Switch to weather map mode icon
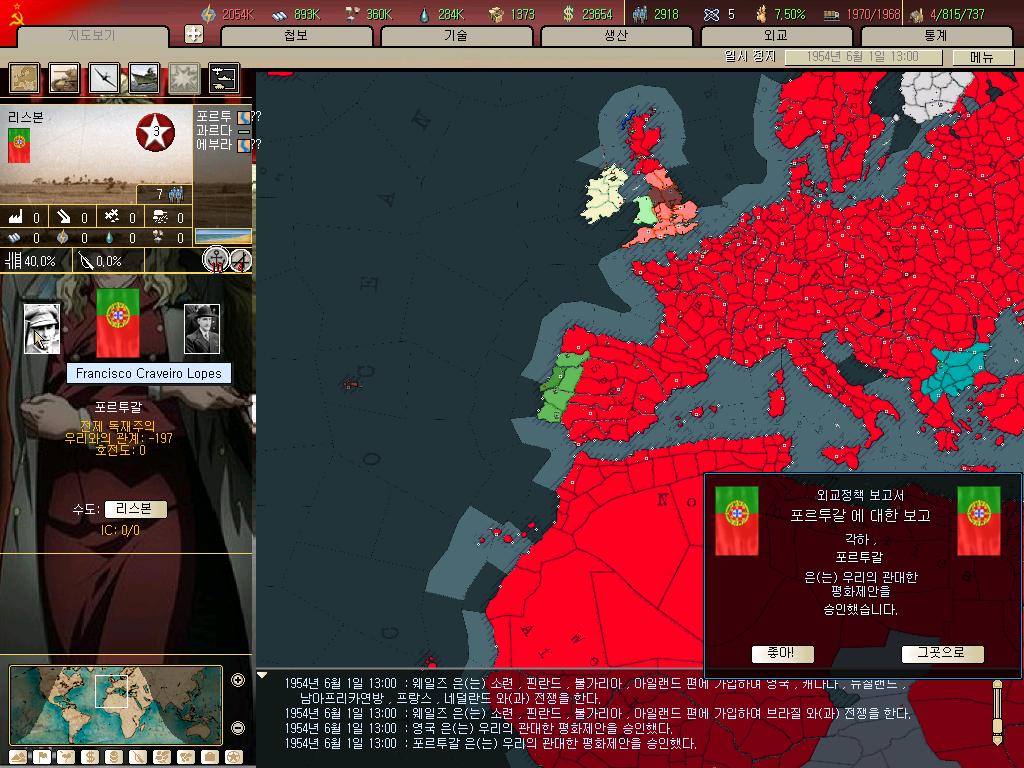The image size is (1024, 768). pyautogui.click(x=66, y=757)
